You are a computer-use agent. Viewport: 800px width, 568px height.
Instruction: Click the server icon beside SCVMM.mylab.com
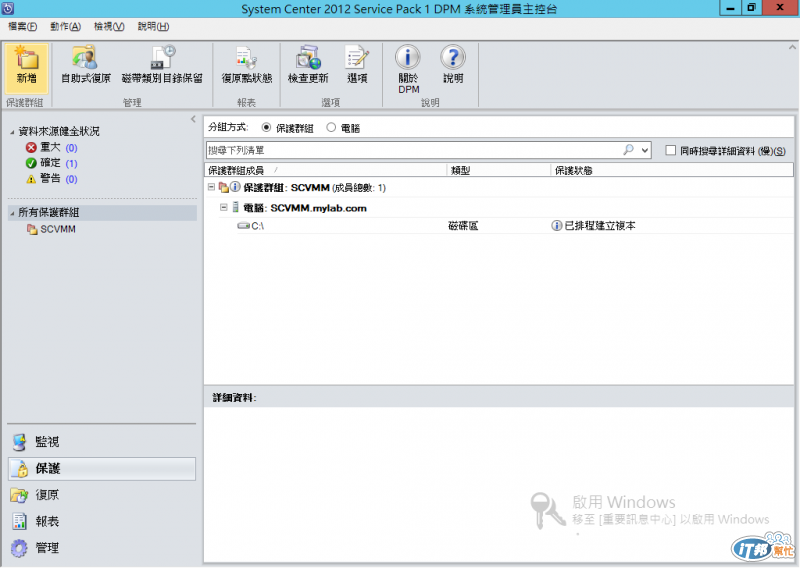tap(235, 207)
